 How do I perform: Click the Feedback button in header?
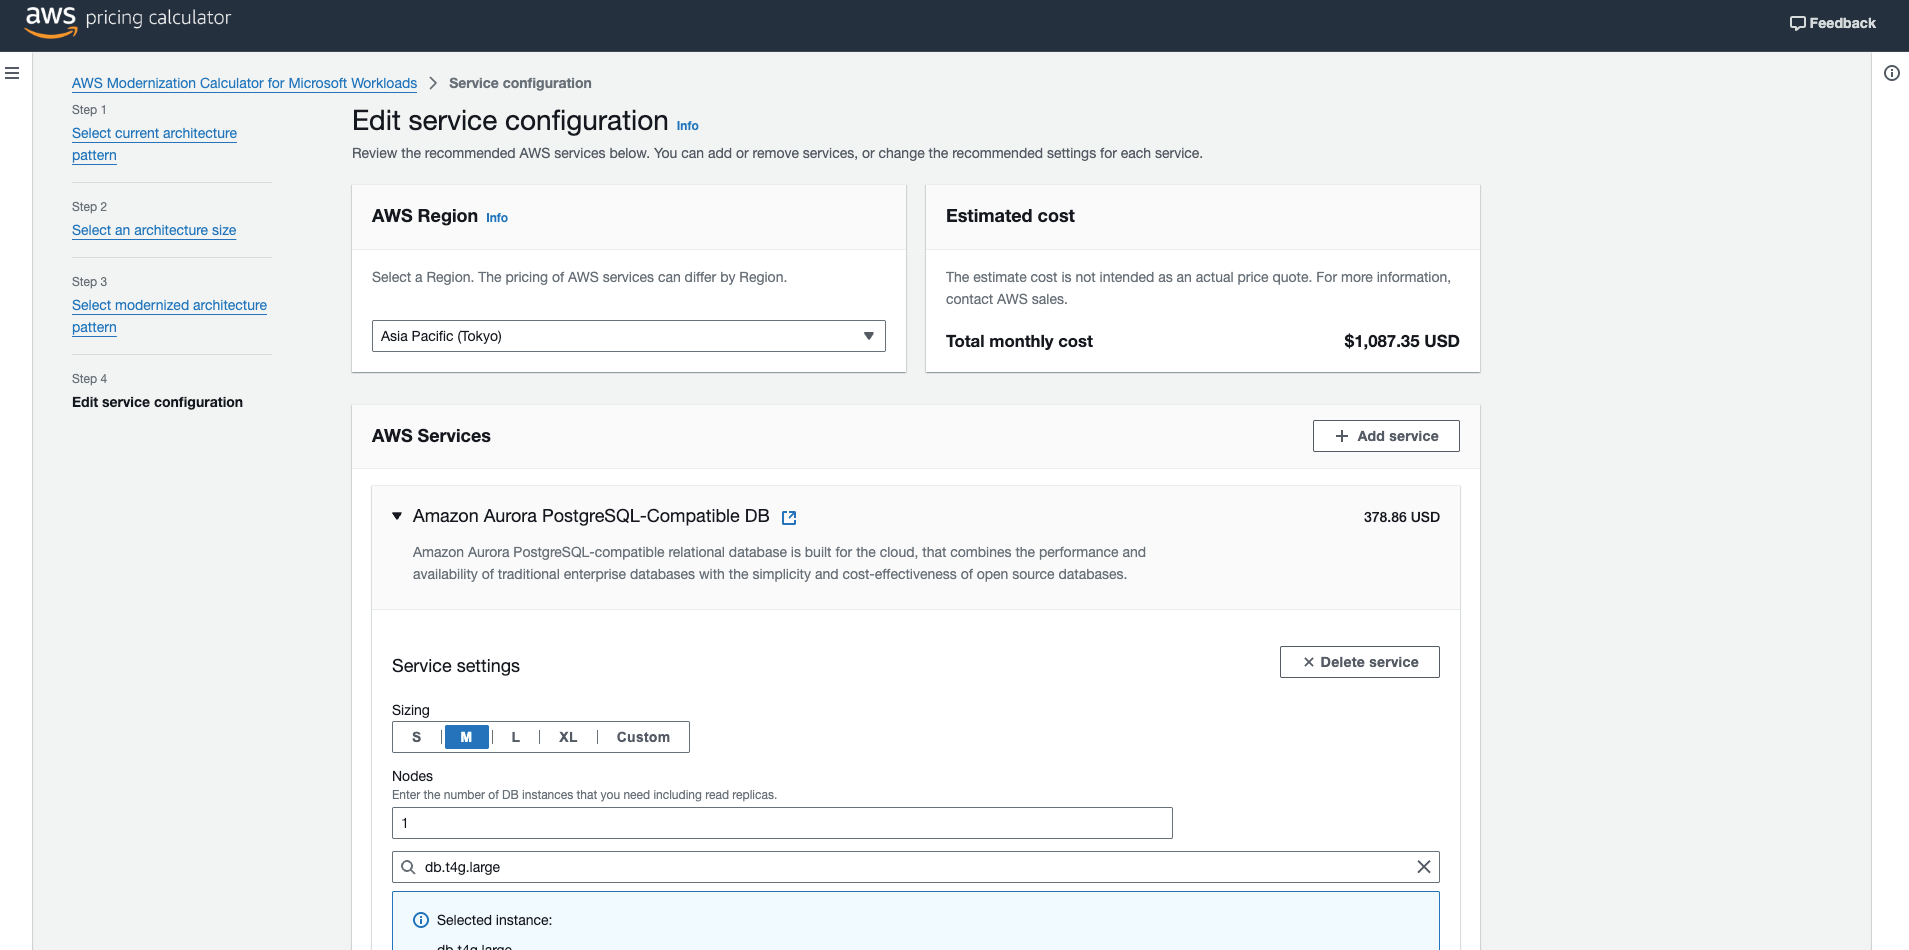(x=1832, y=23)
